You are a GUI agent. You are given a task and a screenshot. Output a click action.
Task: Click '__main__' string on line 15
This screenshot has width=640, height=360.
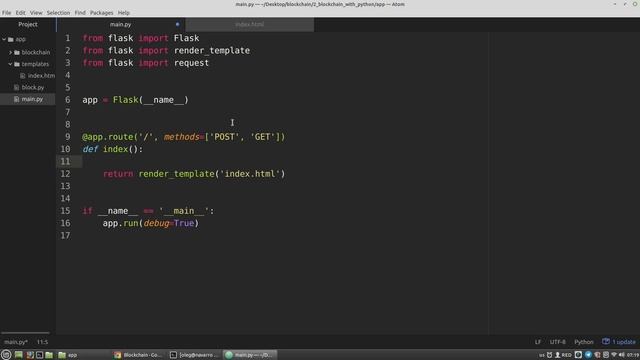184,211
